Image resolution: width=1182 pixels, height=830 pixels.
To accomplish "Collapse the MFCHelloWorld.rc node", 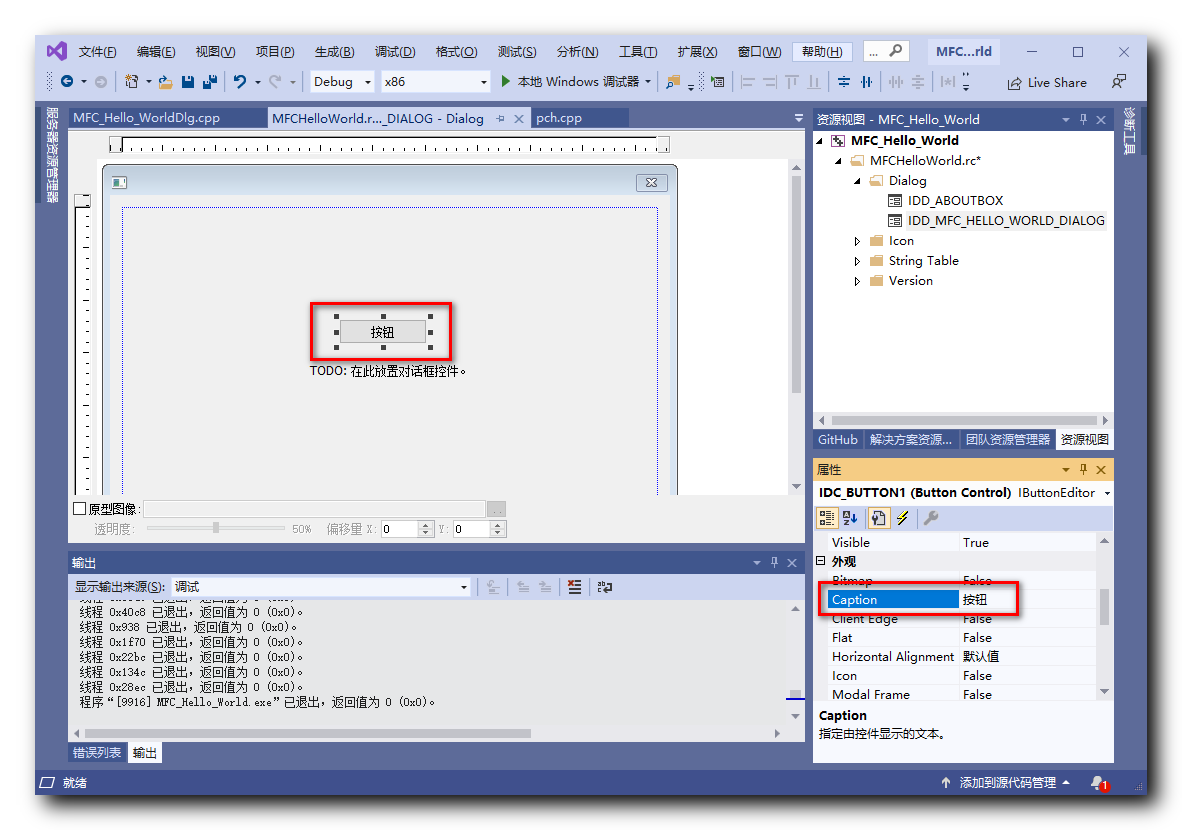I will point(838,161).
